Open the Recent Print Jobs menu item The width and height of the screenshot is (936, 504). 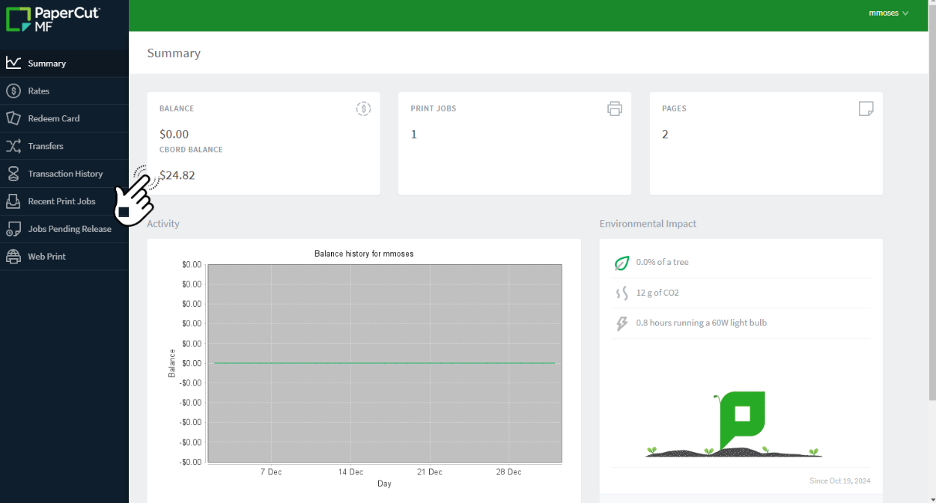(x=62, y=201)
